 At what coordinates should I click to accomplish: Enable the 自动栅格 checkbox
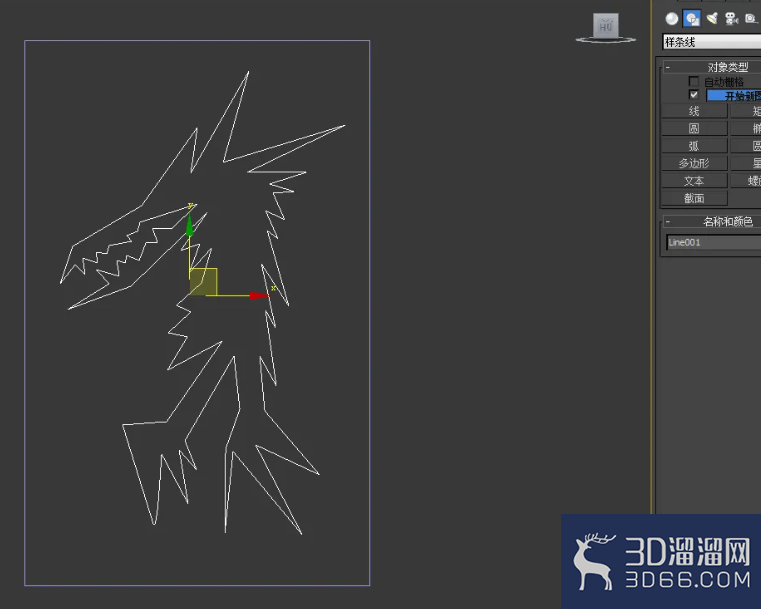tap(694, 82)
